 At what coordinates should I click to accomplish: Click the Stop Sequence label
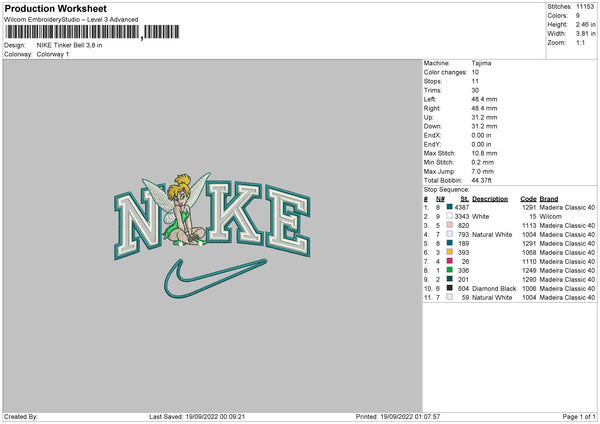coord(446,189)
